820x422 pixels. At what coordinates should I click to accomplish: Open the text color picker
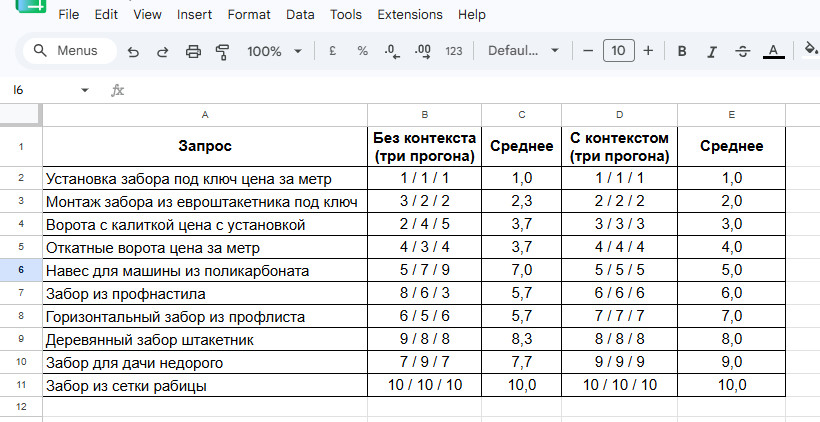click(x=773, y=51)
